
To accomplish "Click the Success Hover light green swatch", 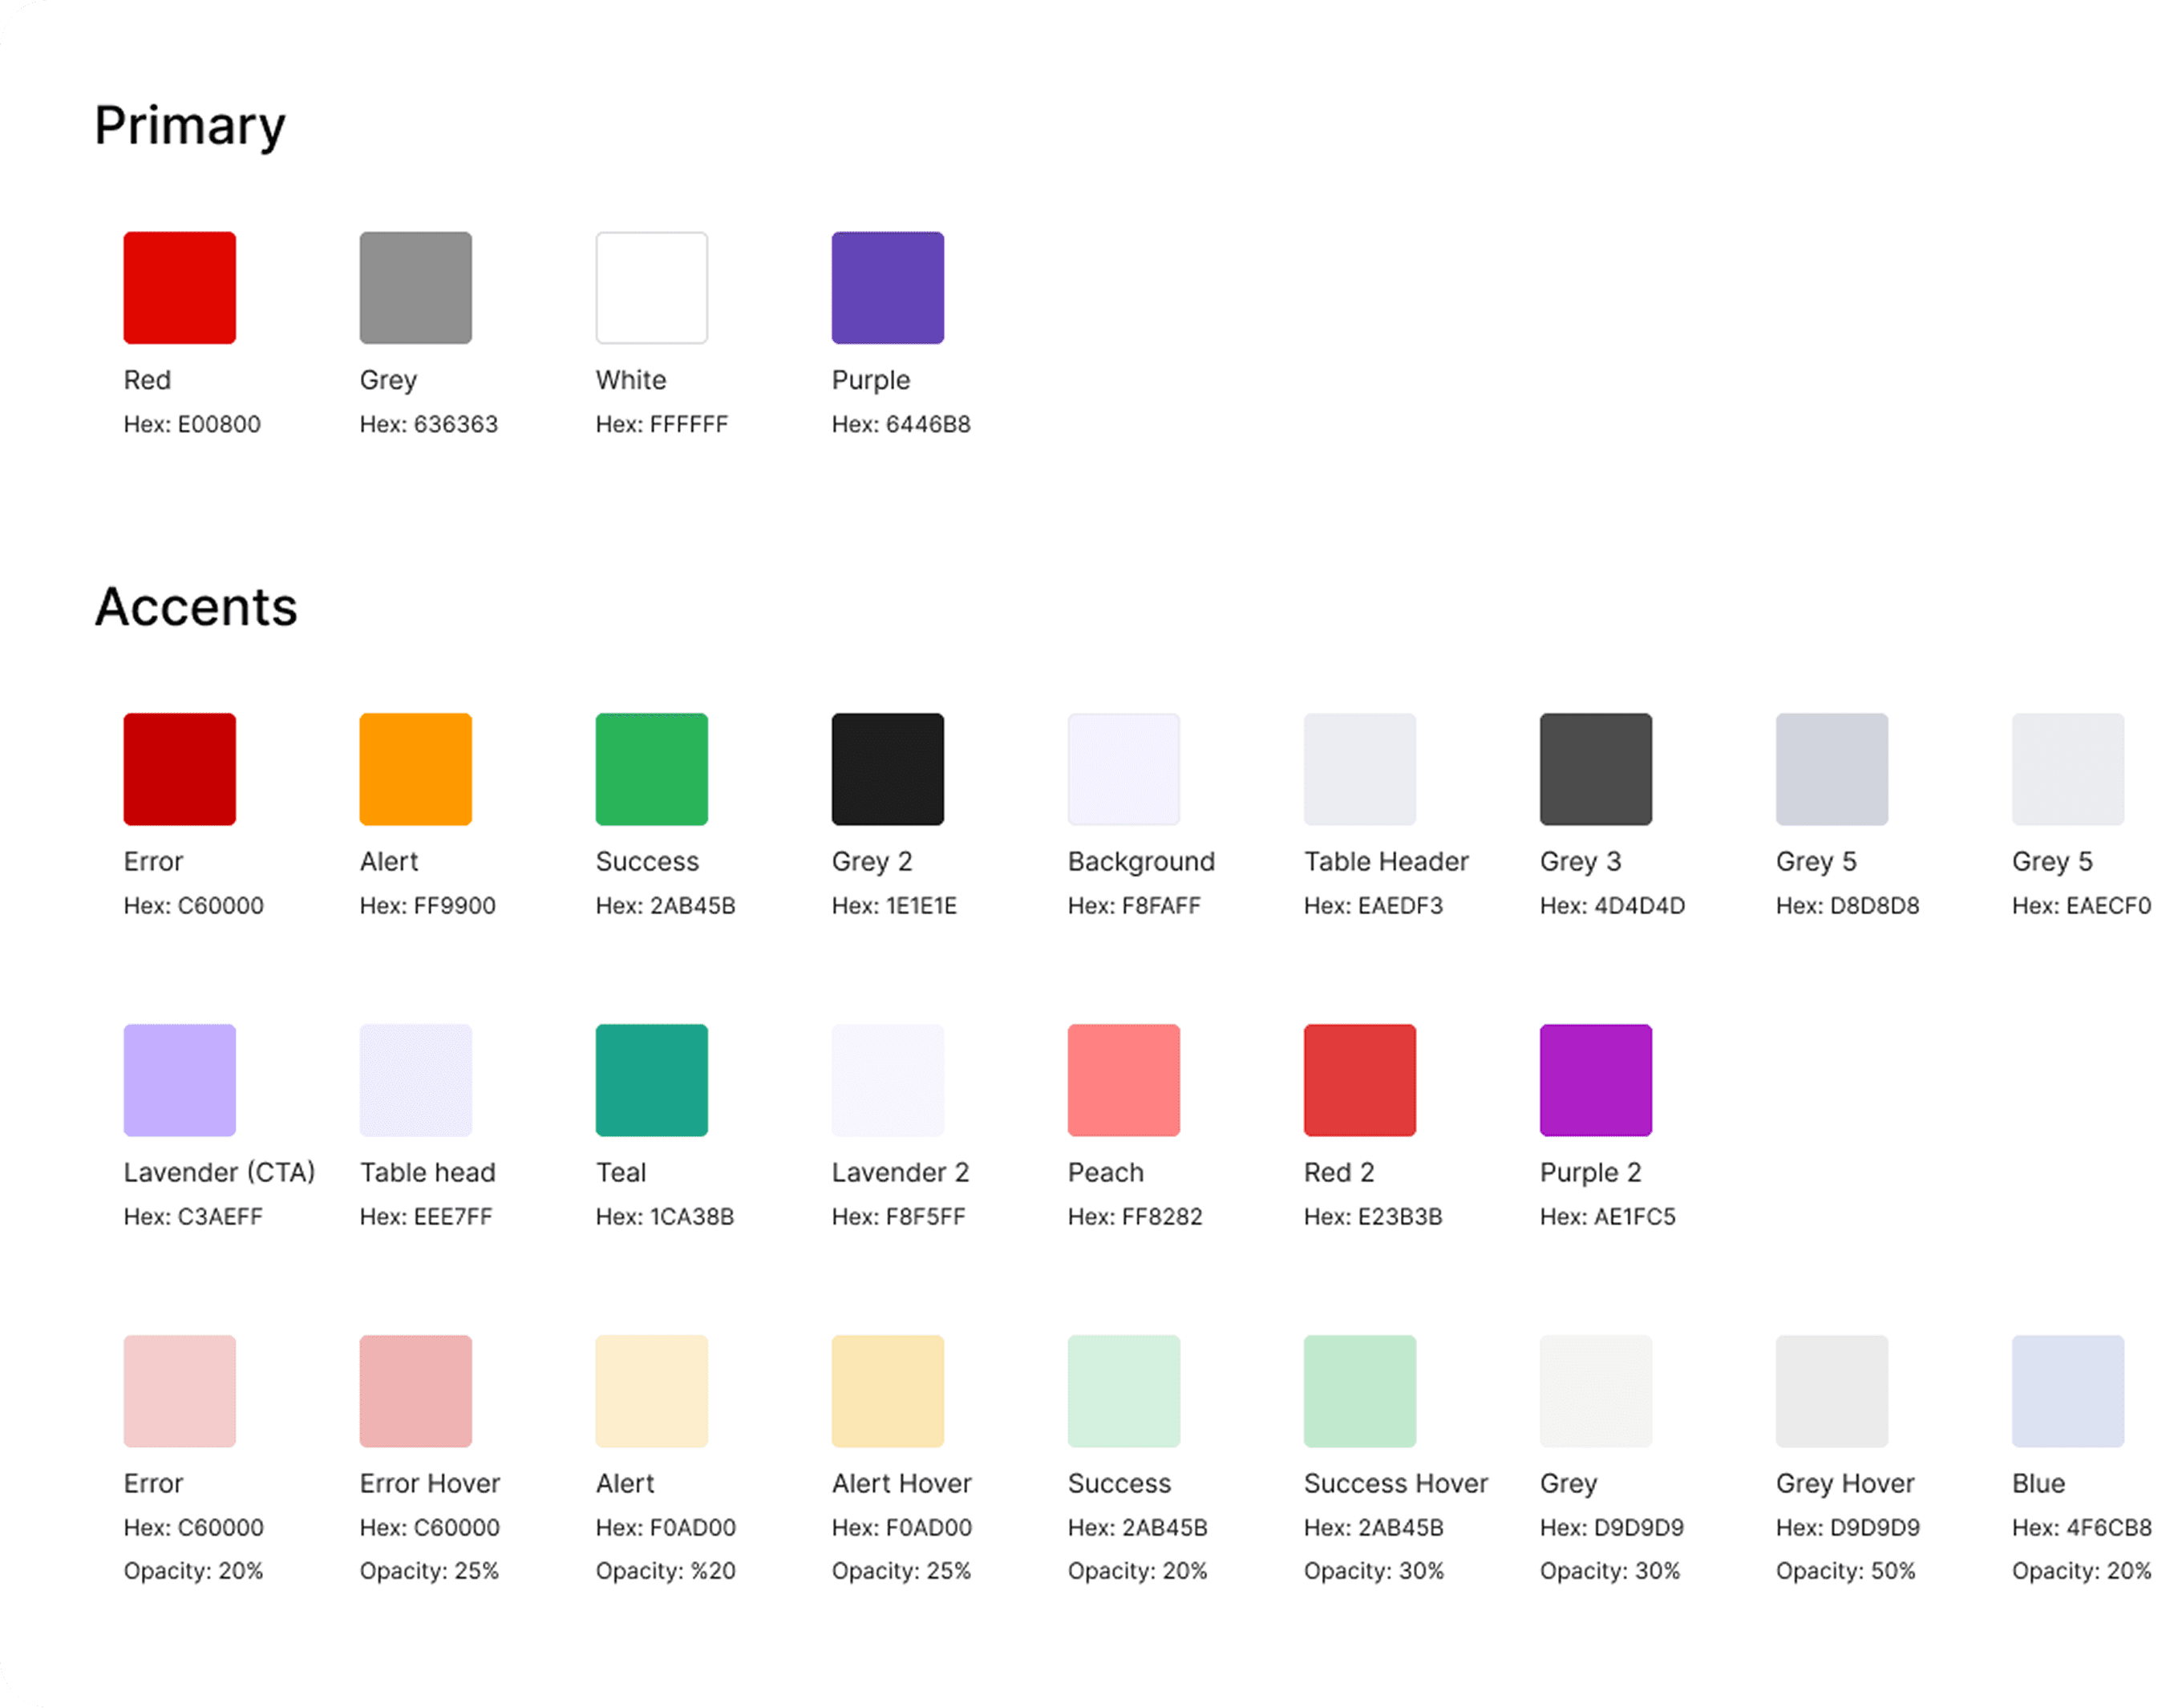I will (1359, 1391).
